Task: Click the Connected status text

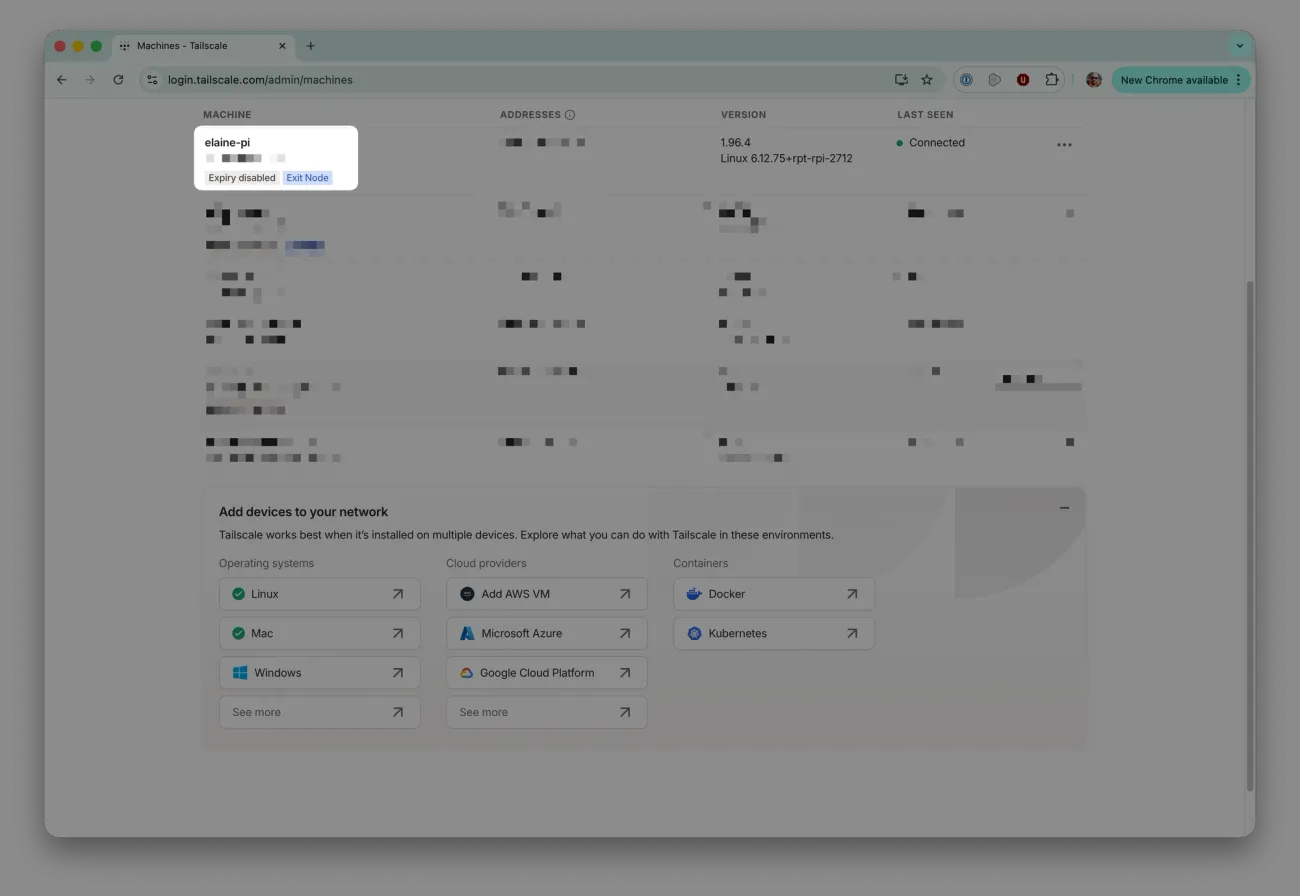Action: coord(937,143)
